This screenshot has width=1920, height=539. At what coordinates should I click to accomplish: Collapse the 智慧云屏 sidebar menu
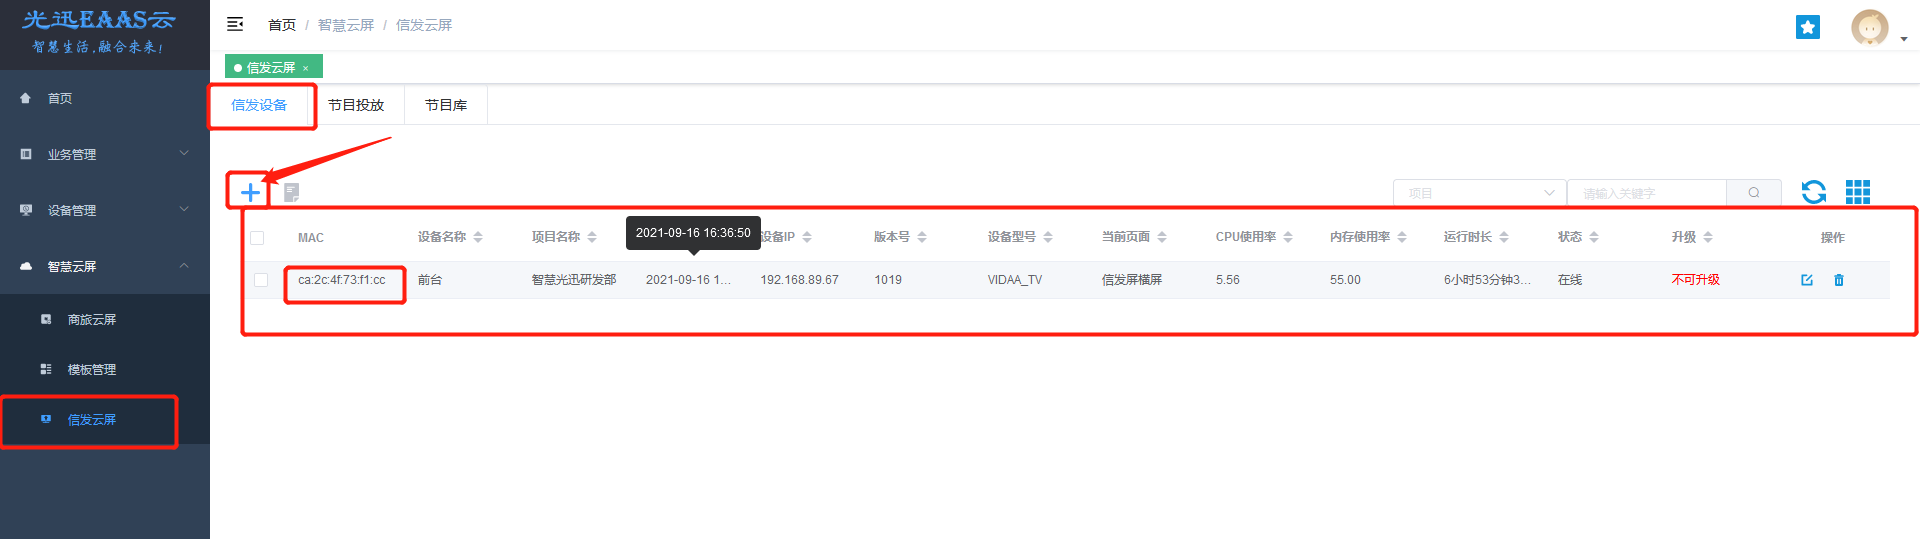click(105, 266)
